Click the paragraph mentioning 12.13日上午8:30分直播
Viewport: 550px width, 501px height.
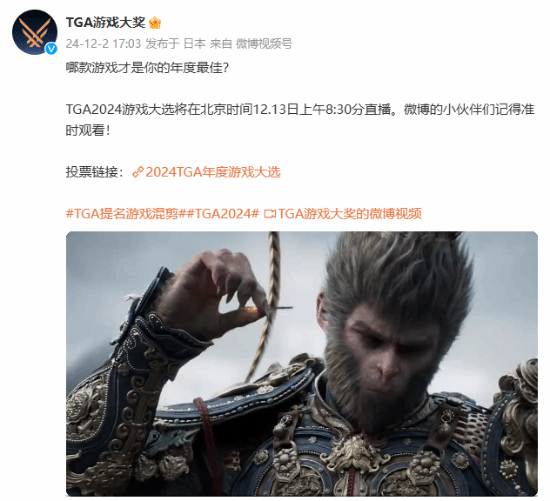pyautogui.click(x=300, y=120)
